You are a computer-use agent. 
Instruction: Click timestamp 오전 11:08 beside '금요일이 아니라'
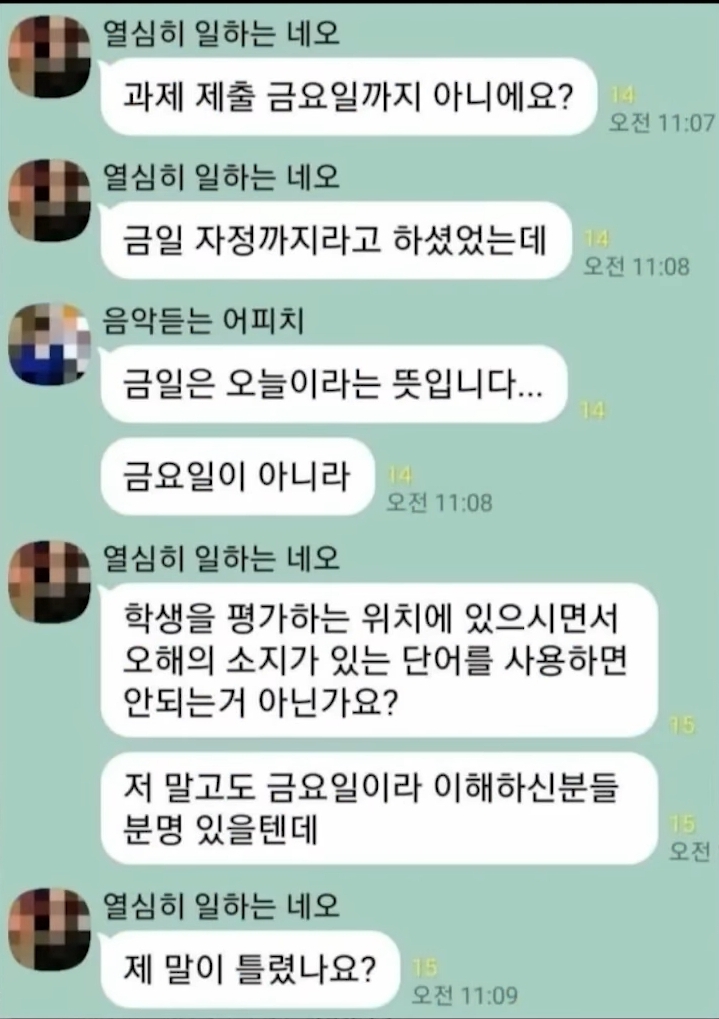pyautogui.click(x=439, y=502)
